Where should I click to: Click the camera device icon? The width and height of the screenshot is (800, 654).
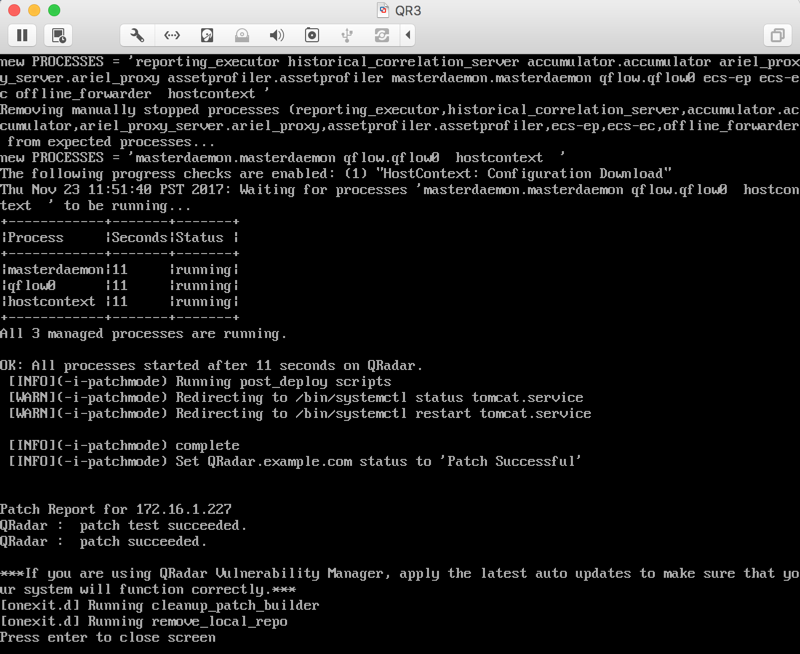[x=312, y=35]
